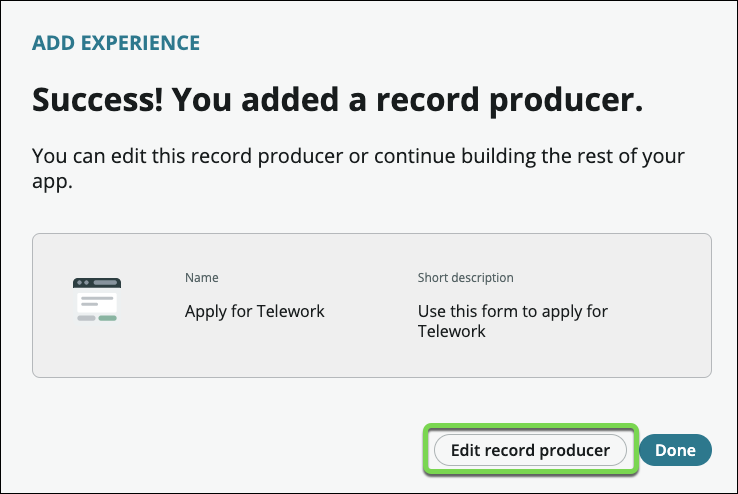Image resolution: width=738 pixels, height=494 pixels.
Task: Click the record producer form icon
Action: [97, 300]
